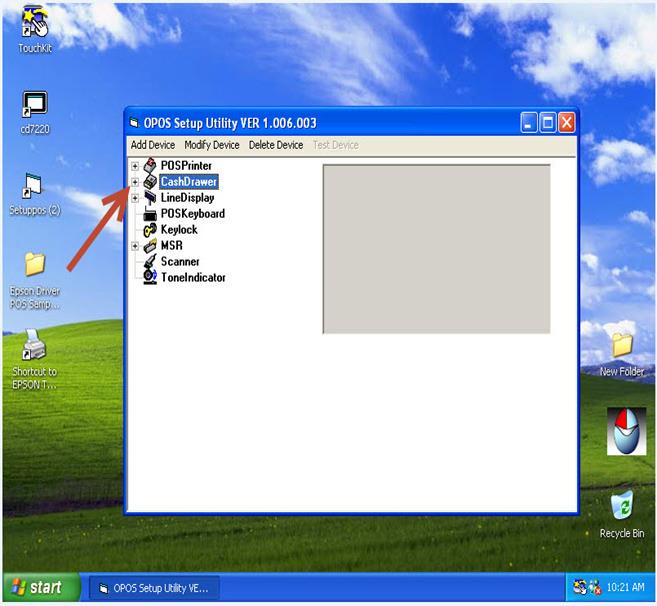The image size is (657, 606).
Task: Click the grey device detail panel
Action: (x=436, y=249)
